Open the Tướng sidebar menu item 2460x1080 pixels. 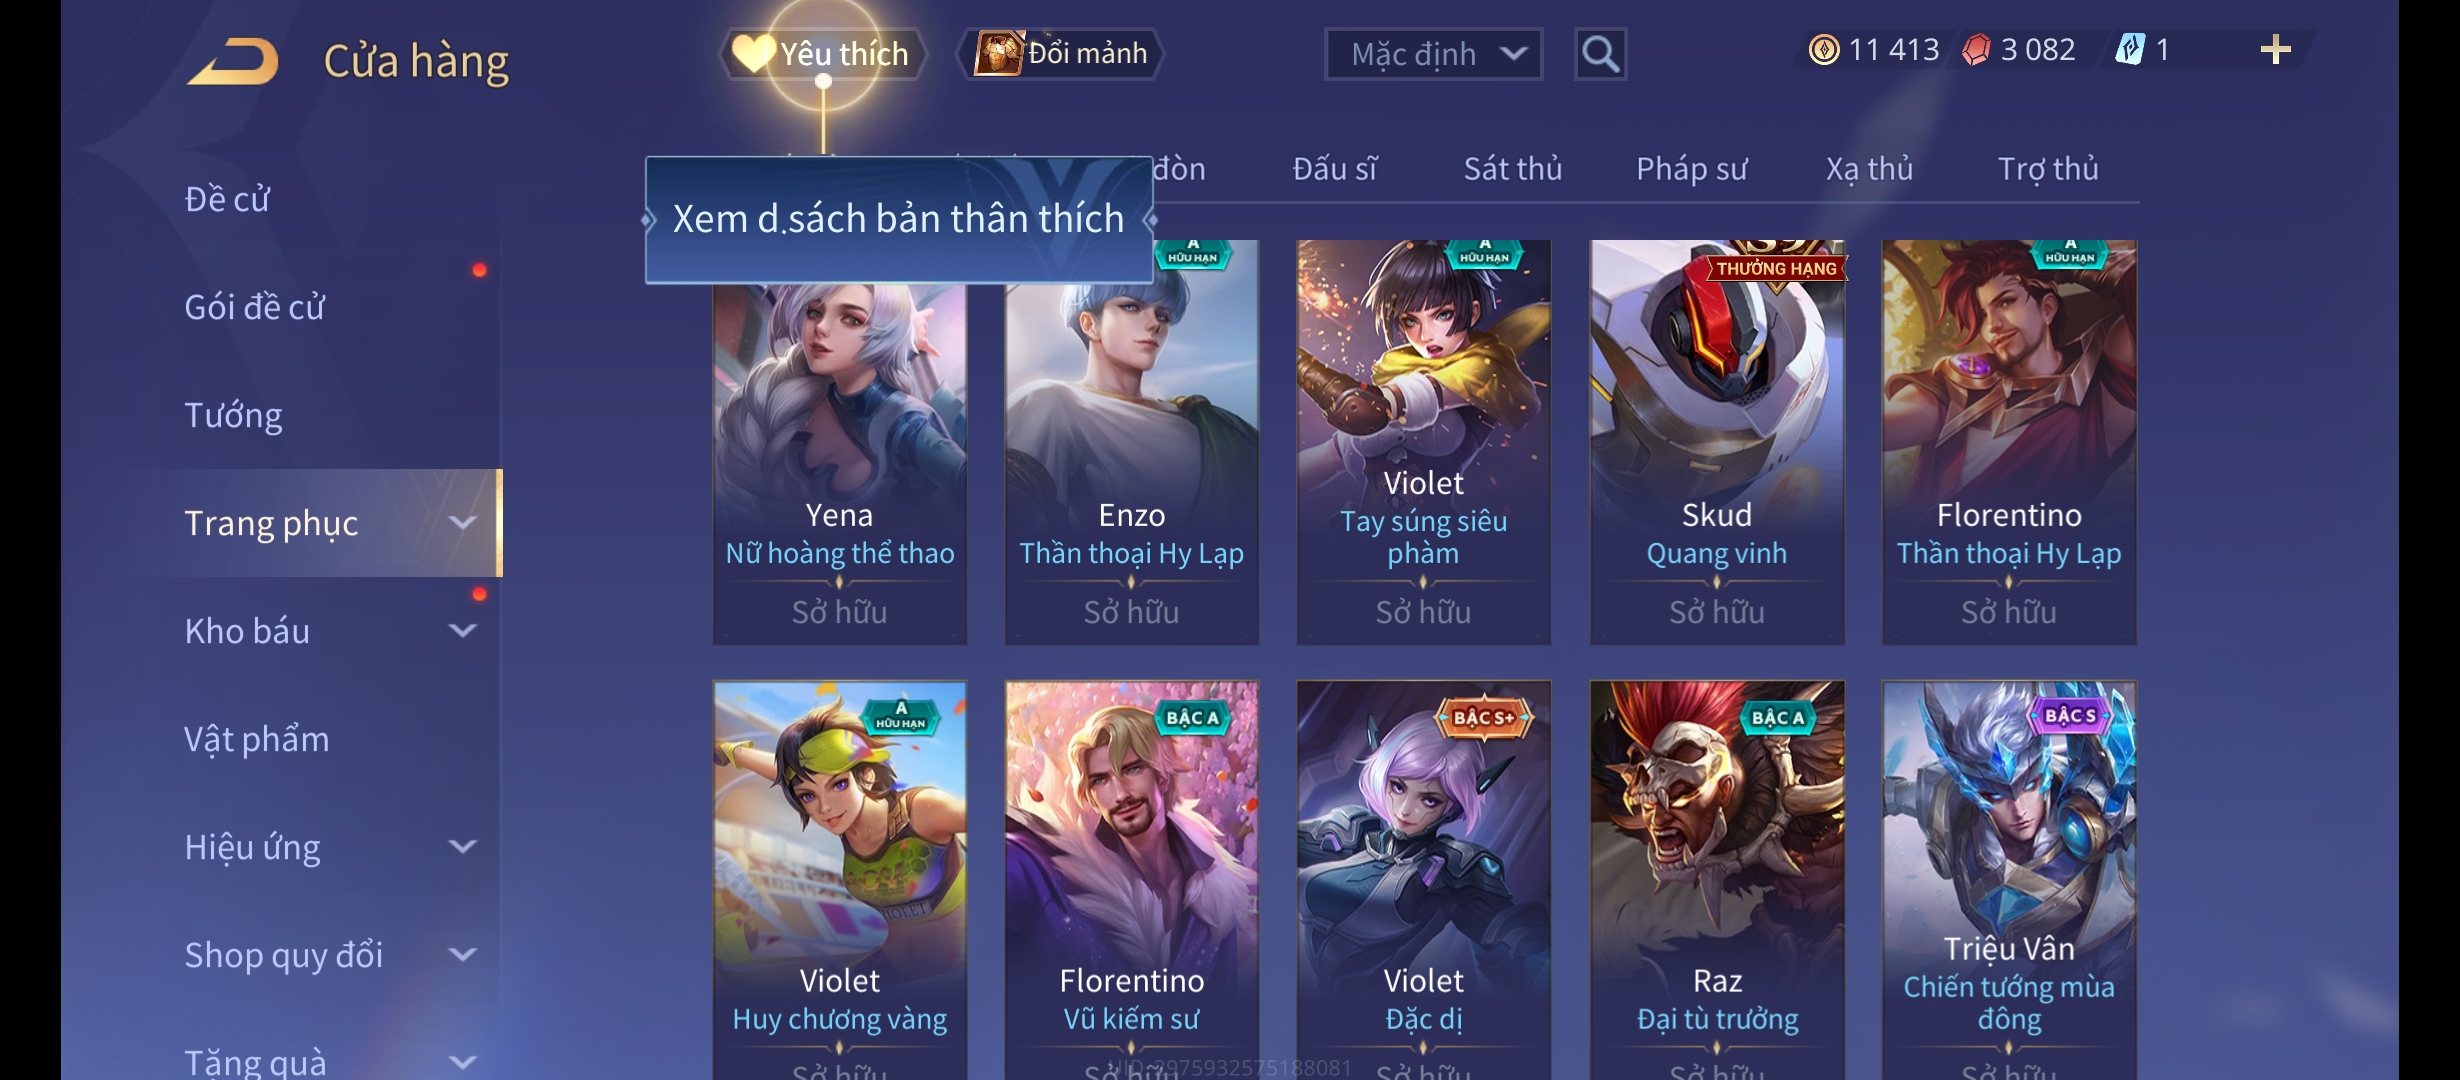(x=233, y=415)
